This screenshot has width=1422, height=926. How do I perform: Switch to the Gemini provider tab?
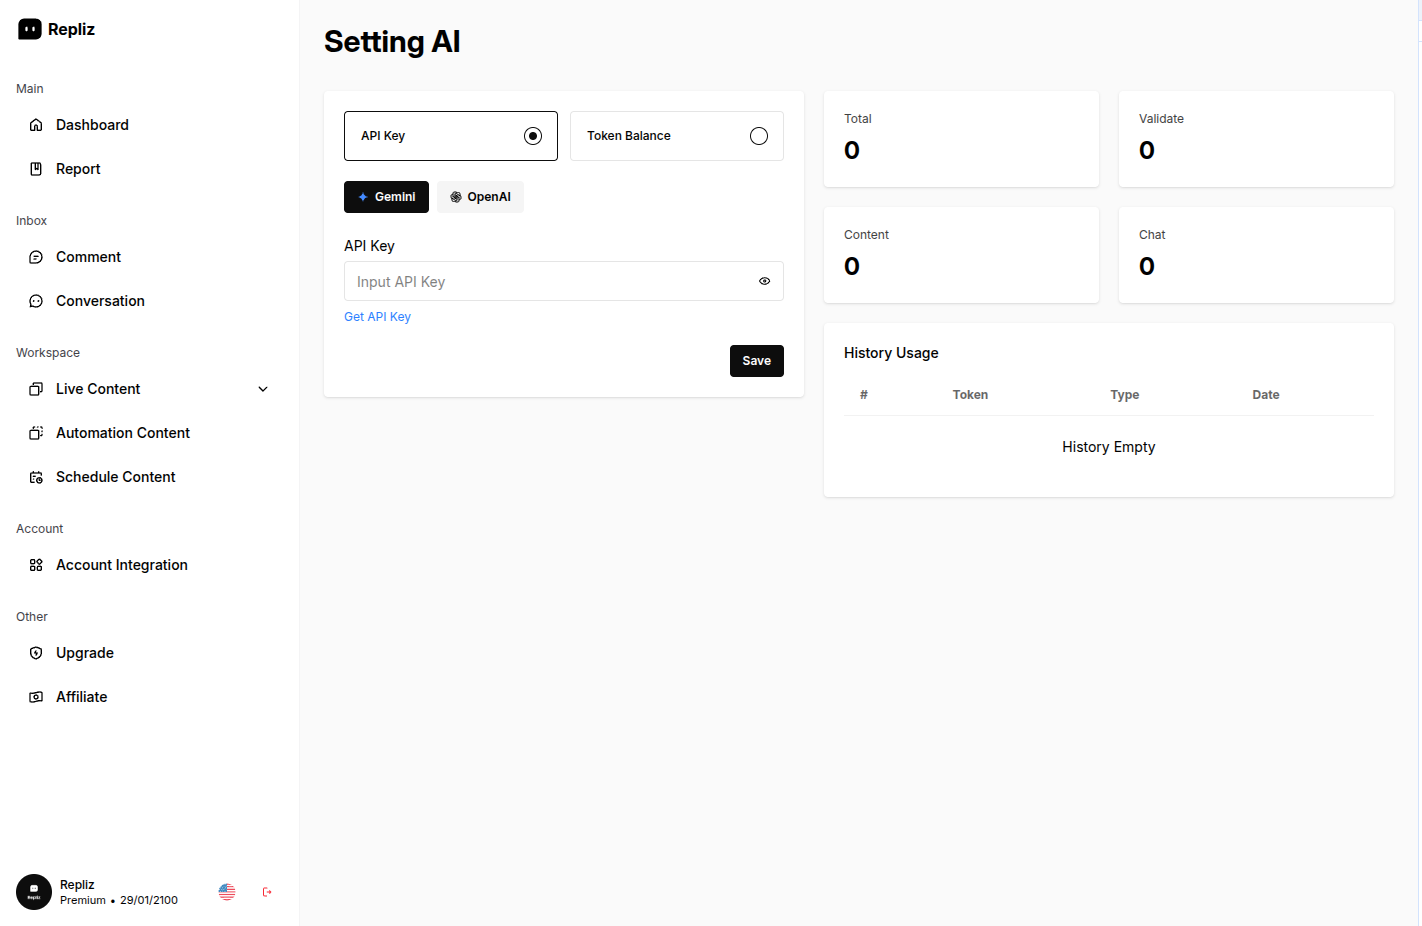(386, 197)
